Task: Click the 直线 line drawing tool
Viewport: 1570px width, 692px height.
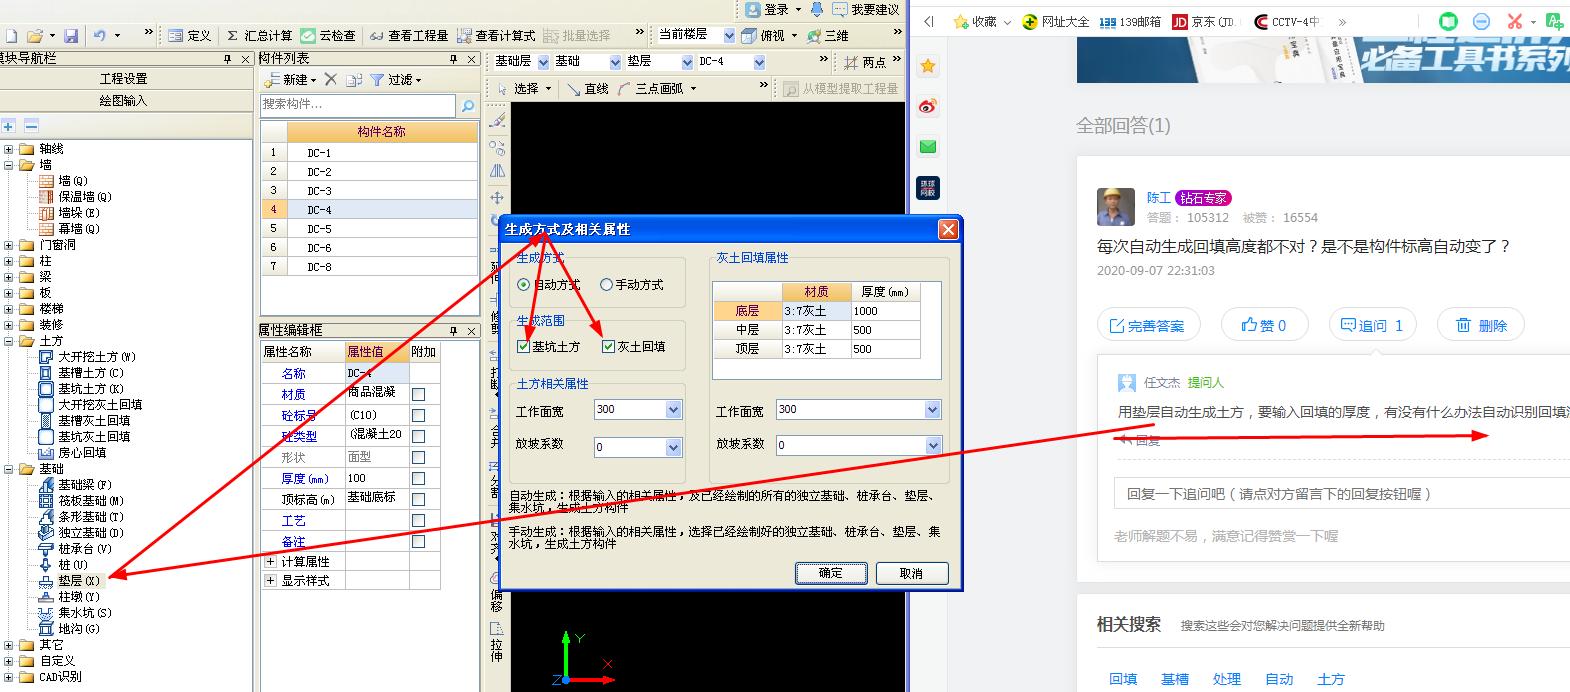Action: pos(587,88)
